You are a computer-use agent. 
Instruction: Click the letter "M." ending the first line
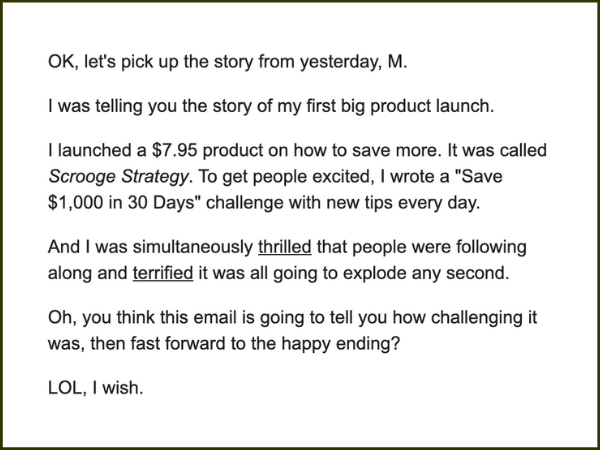[x=397, y=62]
